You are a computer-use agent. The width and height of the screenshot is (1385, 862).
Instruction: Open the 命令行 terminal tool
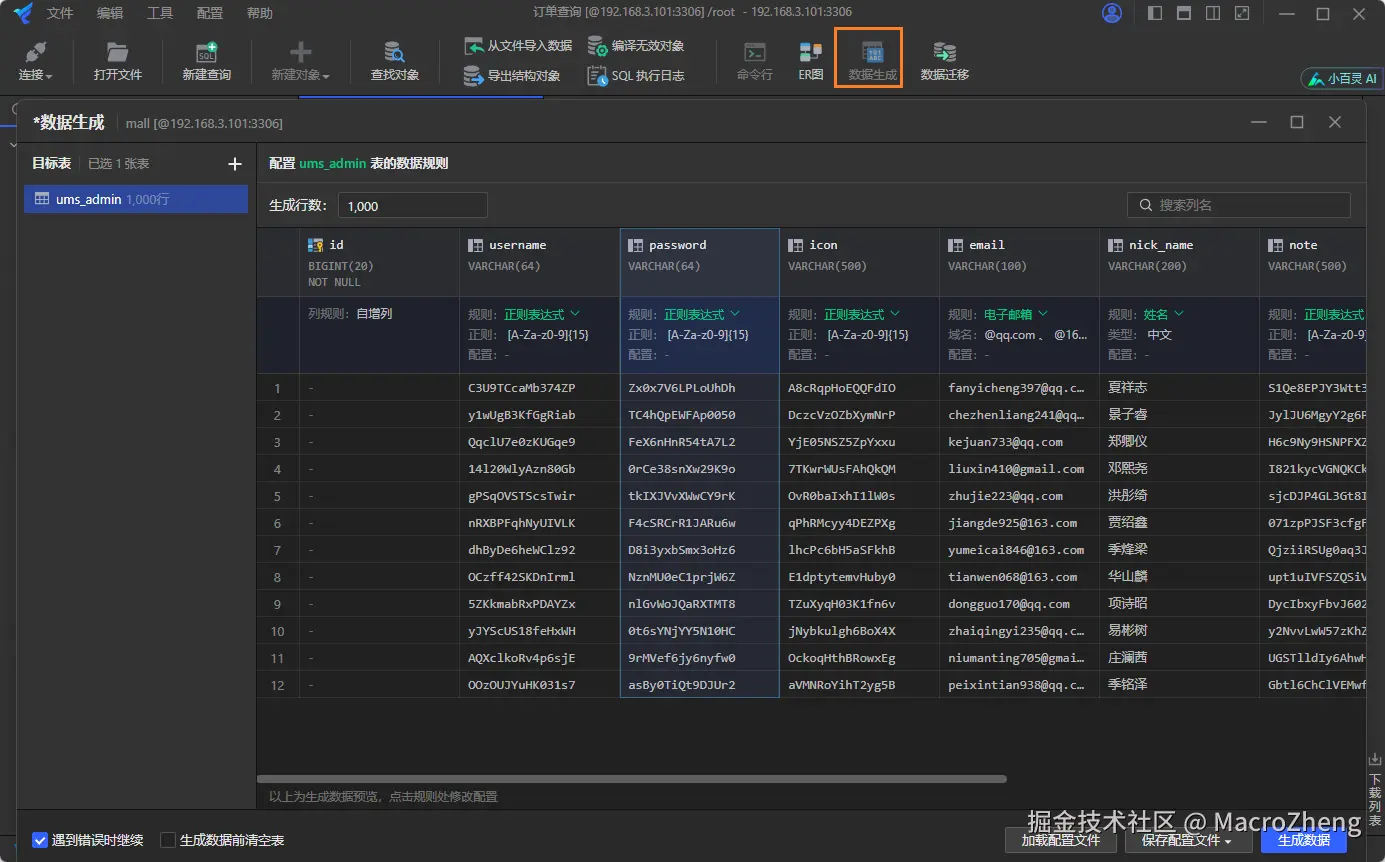point(755,62)
